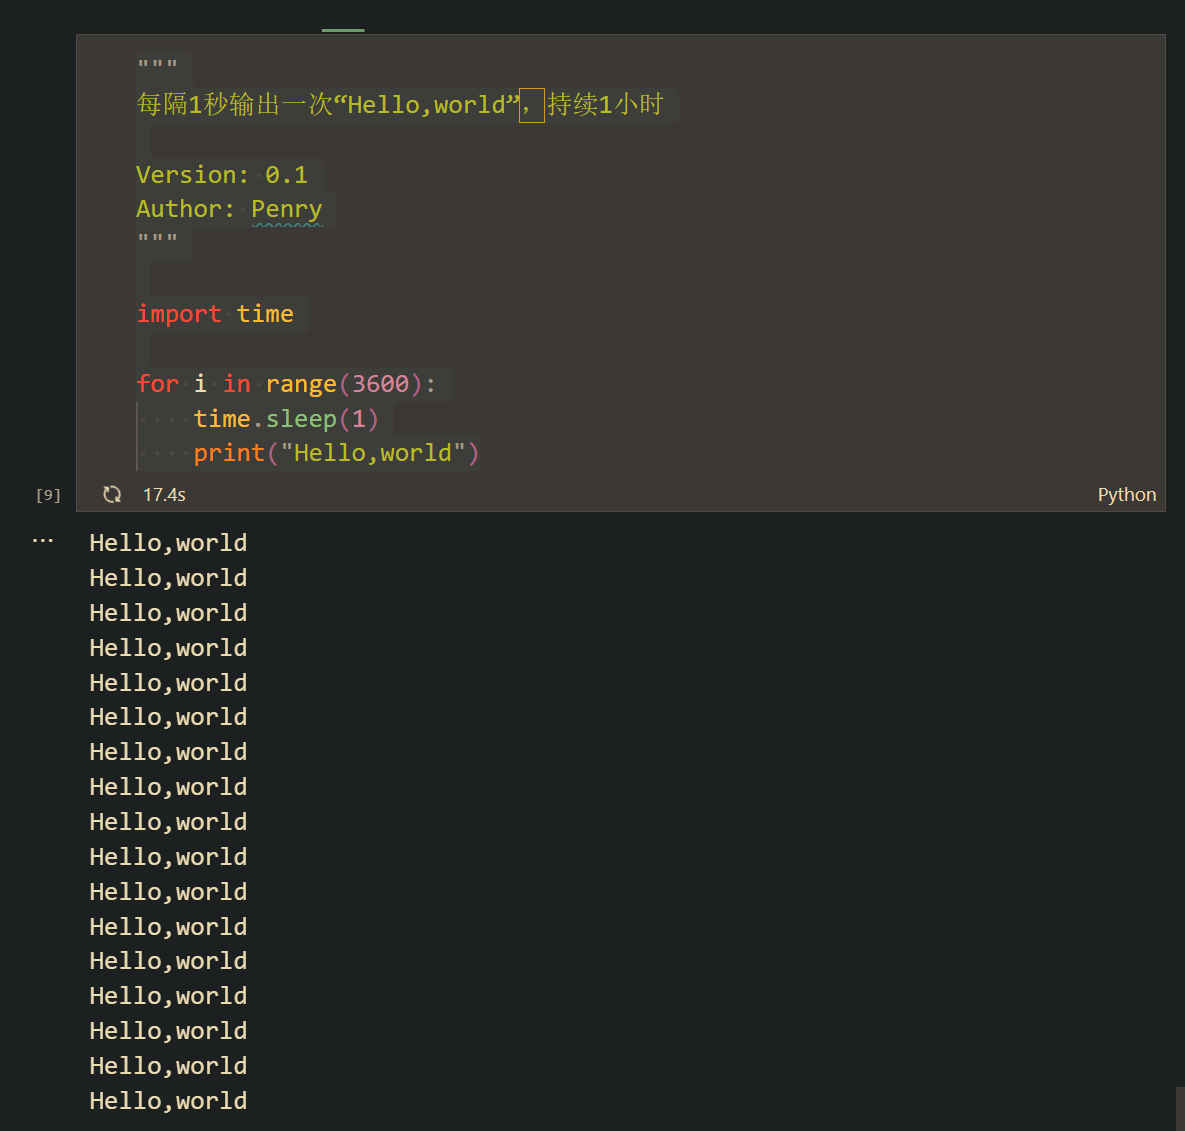Click the underlined word Penry
This screenshot has width=1185, height=1131.
coord(287,209)
